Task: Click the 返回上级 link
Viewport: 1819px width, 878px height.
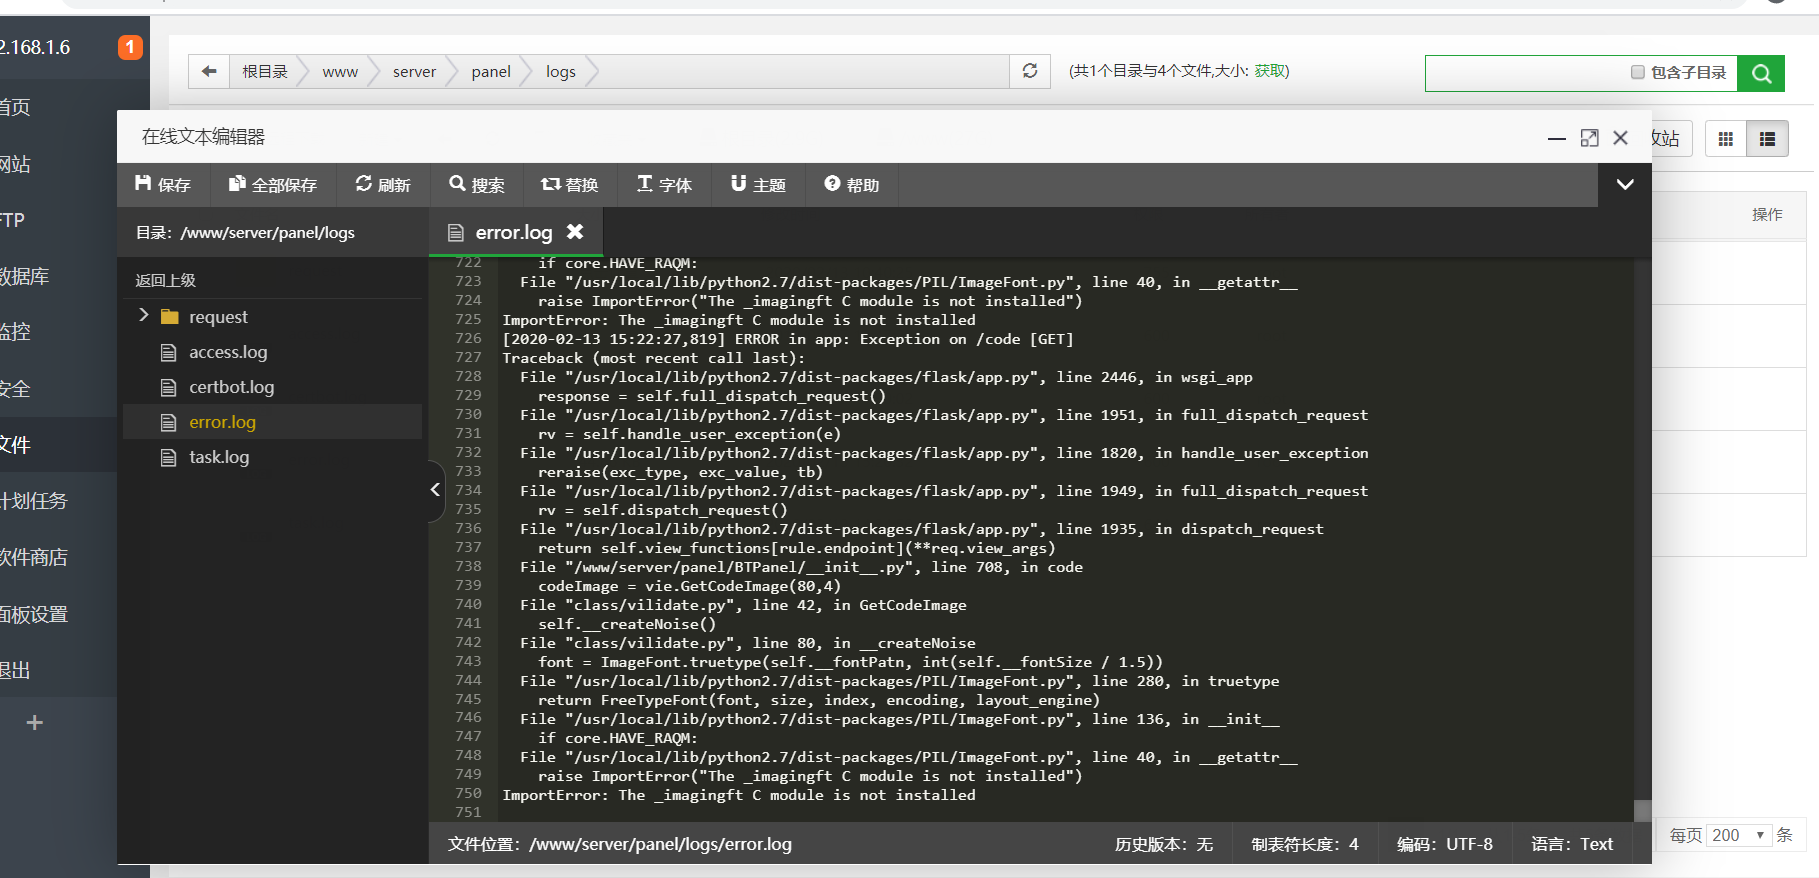Action: (166, 281)
